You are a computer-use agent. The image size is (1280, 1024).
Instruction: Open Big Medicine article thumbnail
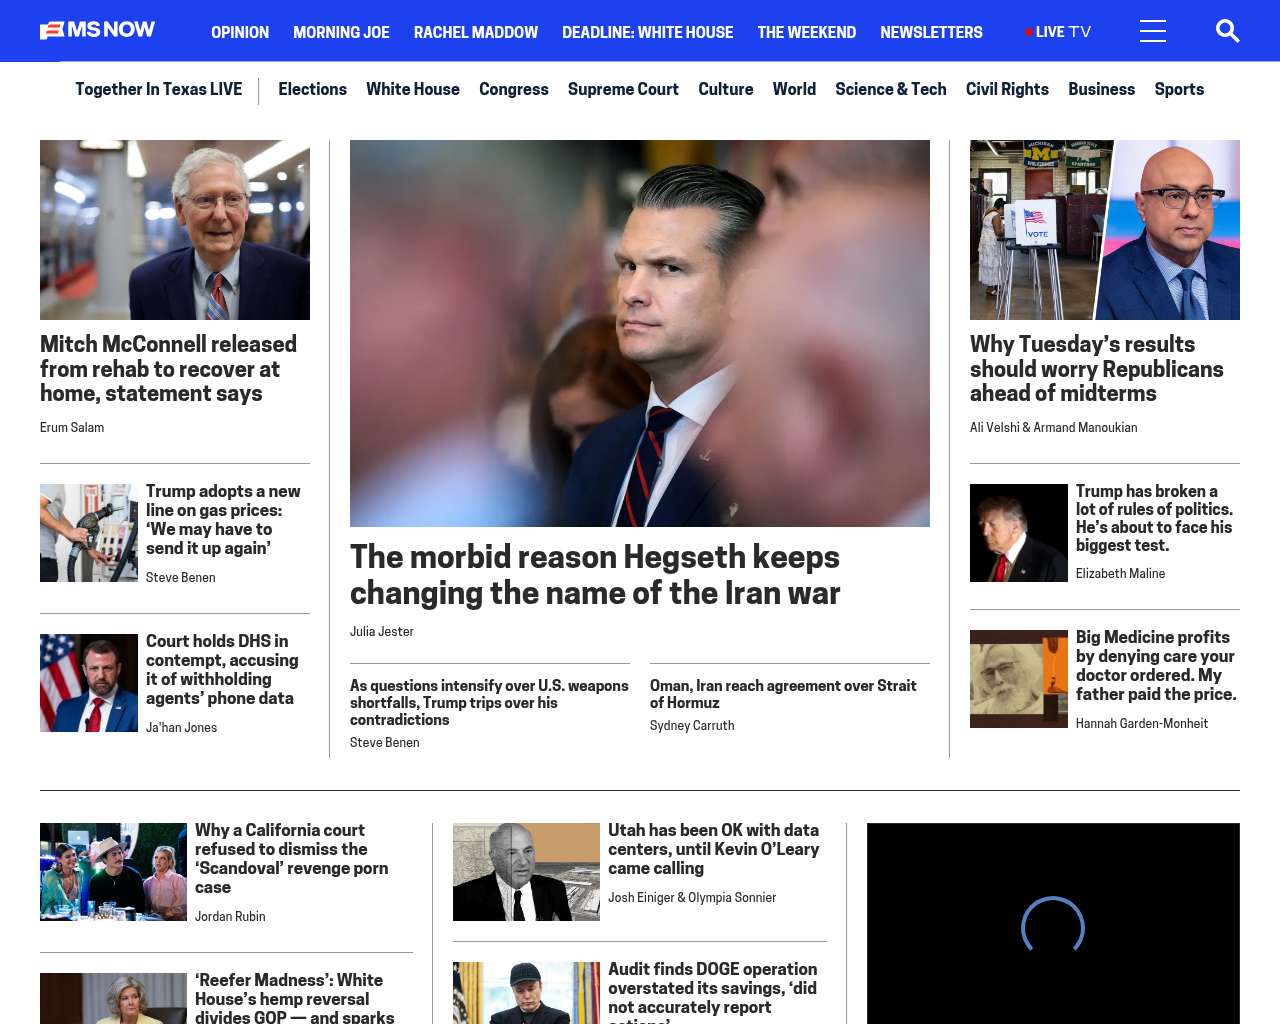(x=1019, y=679)
